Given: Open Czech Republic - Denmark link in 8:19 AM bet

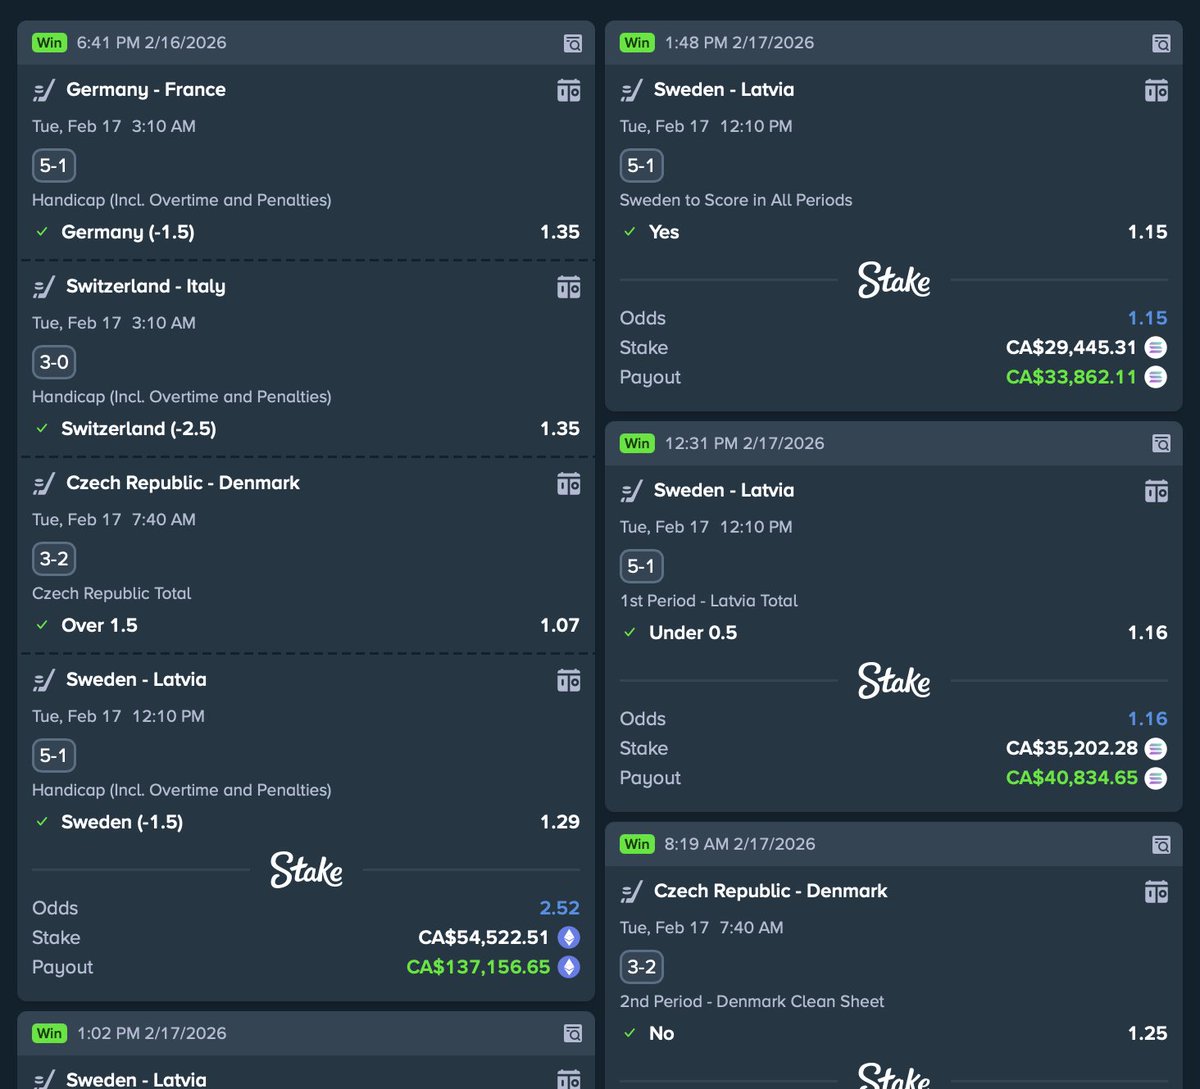Looking at the screenshot, I should [x=771, y=890].
